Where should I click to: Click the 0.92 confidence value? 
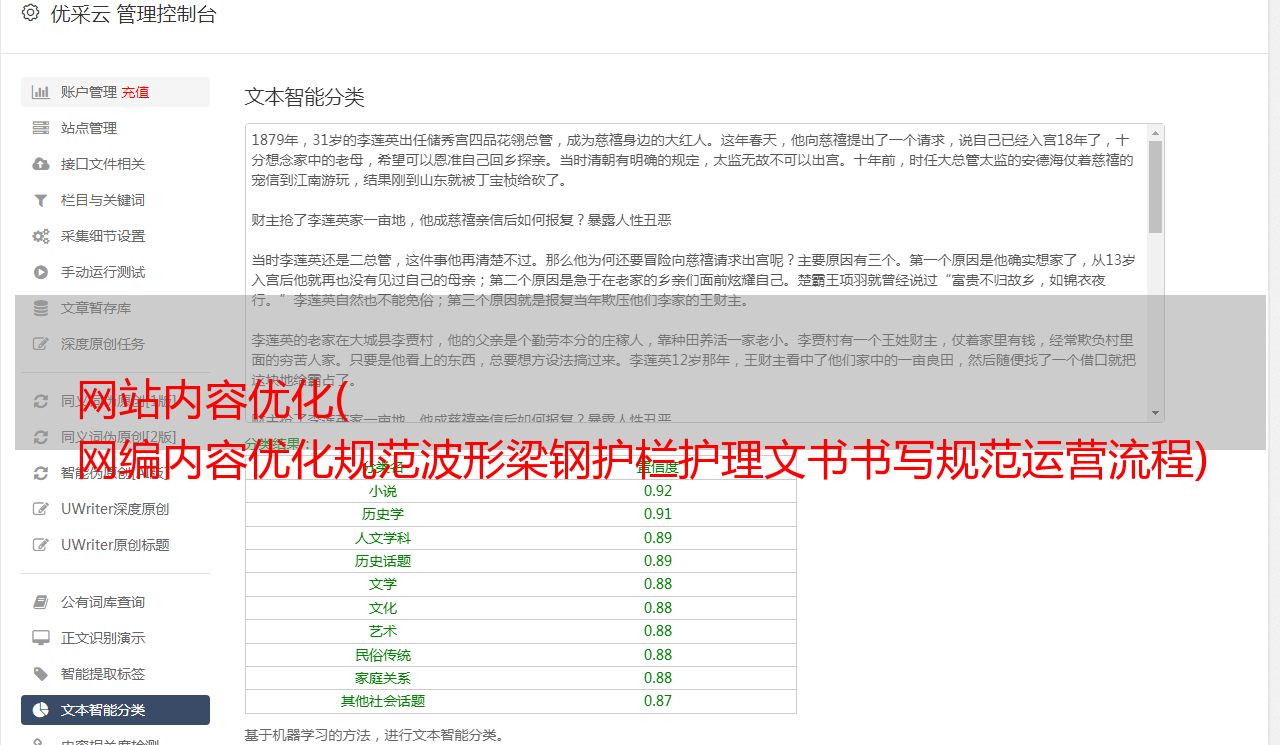tap(658, 491)
